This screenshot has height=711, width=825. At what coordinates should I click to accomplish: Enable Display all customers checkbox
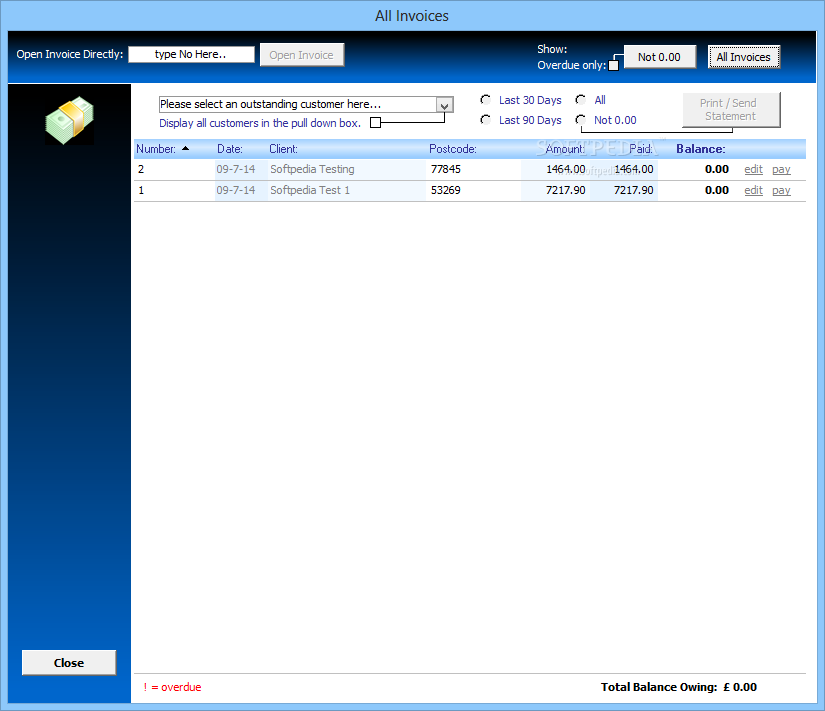(x=375, y=123)
